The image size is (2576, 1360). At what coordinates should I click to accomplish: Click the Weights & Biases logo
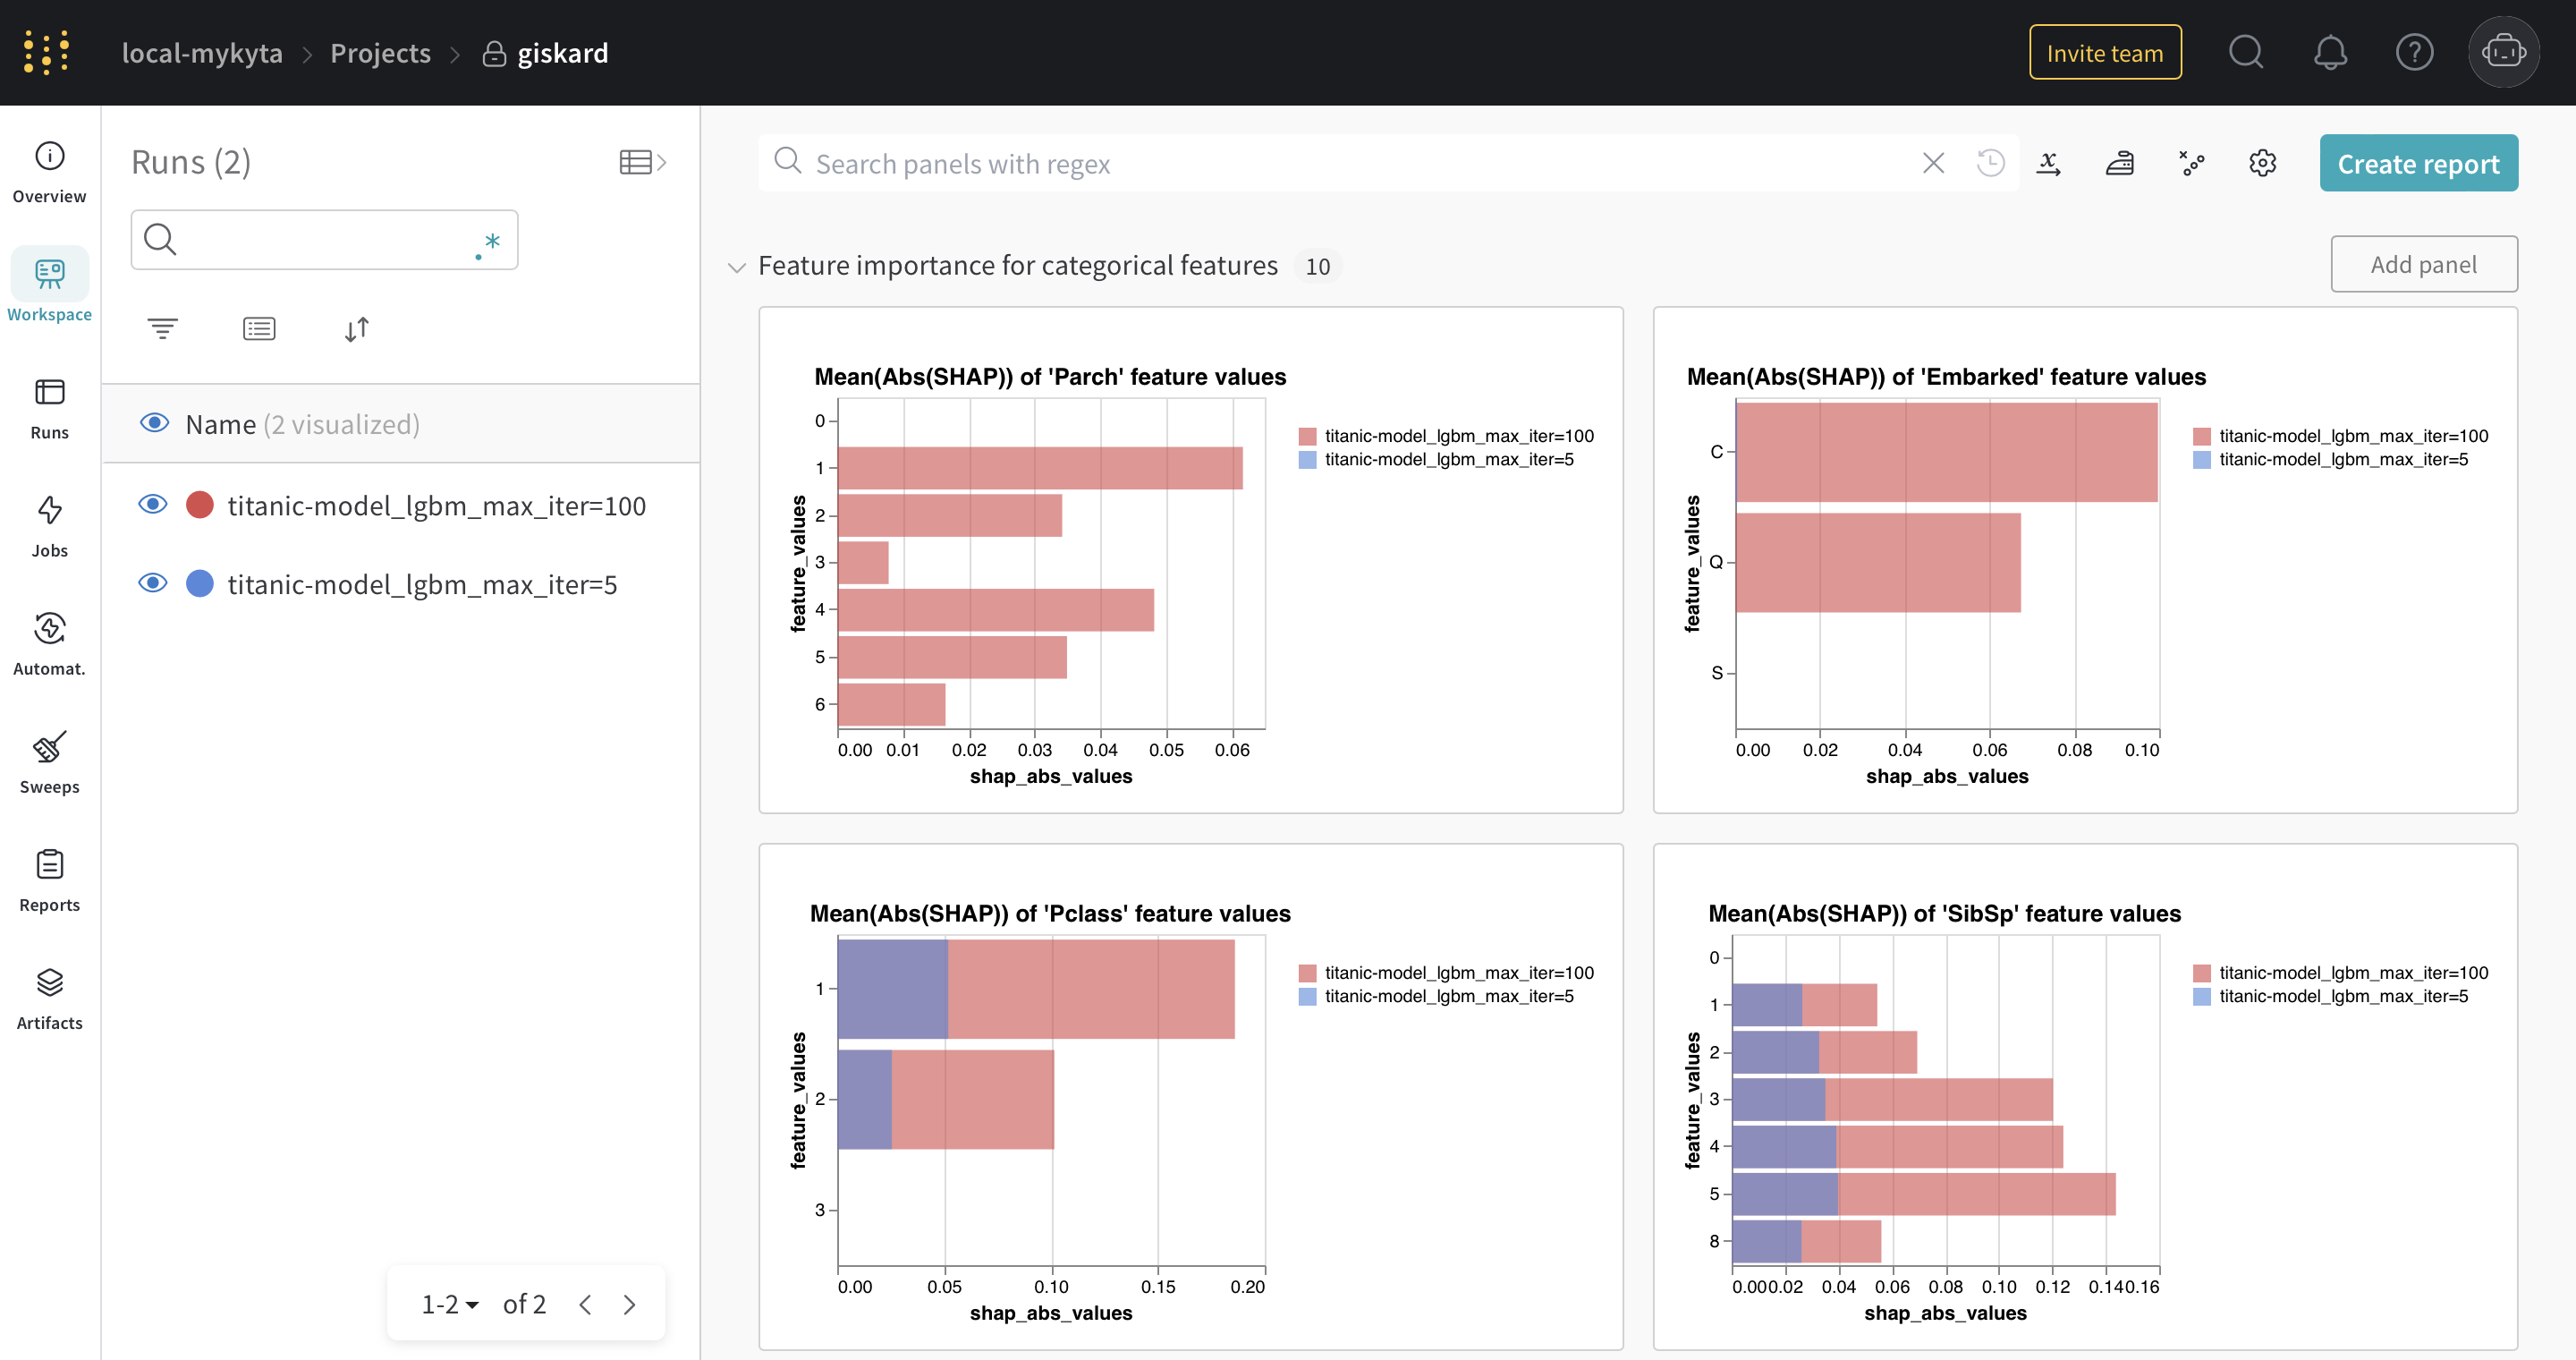pos(46,53)
